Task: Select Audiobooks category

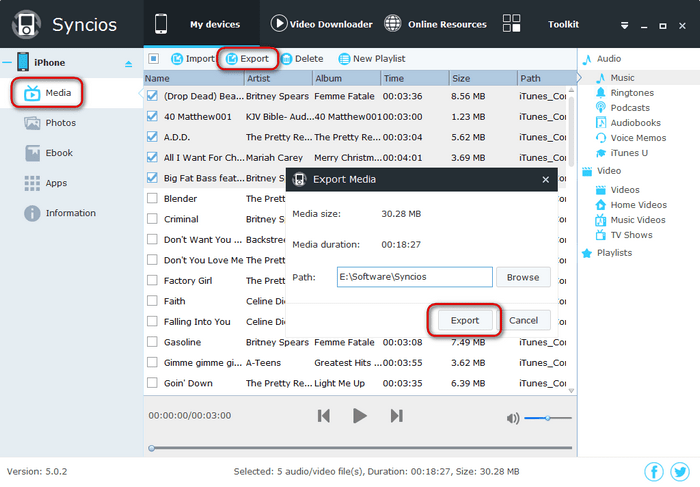Action: point(628,123)
